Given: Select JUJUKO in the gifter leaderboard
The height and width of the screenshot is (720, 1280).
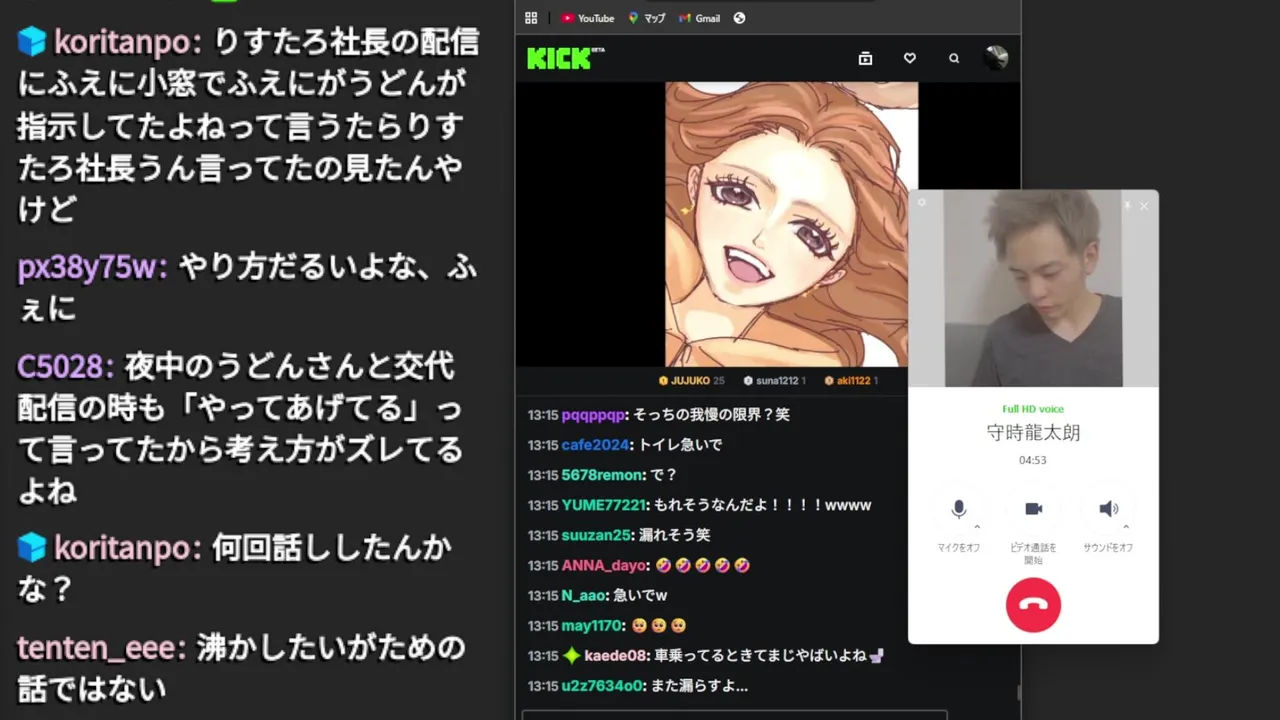Looking at the screenshot, I should [690, 380].
